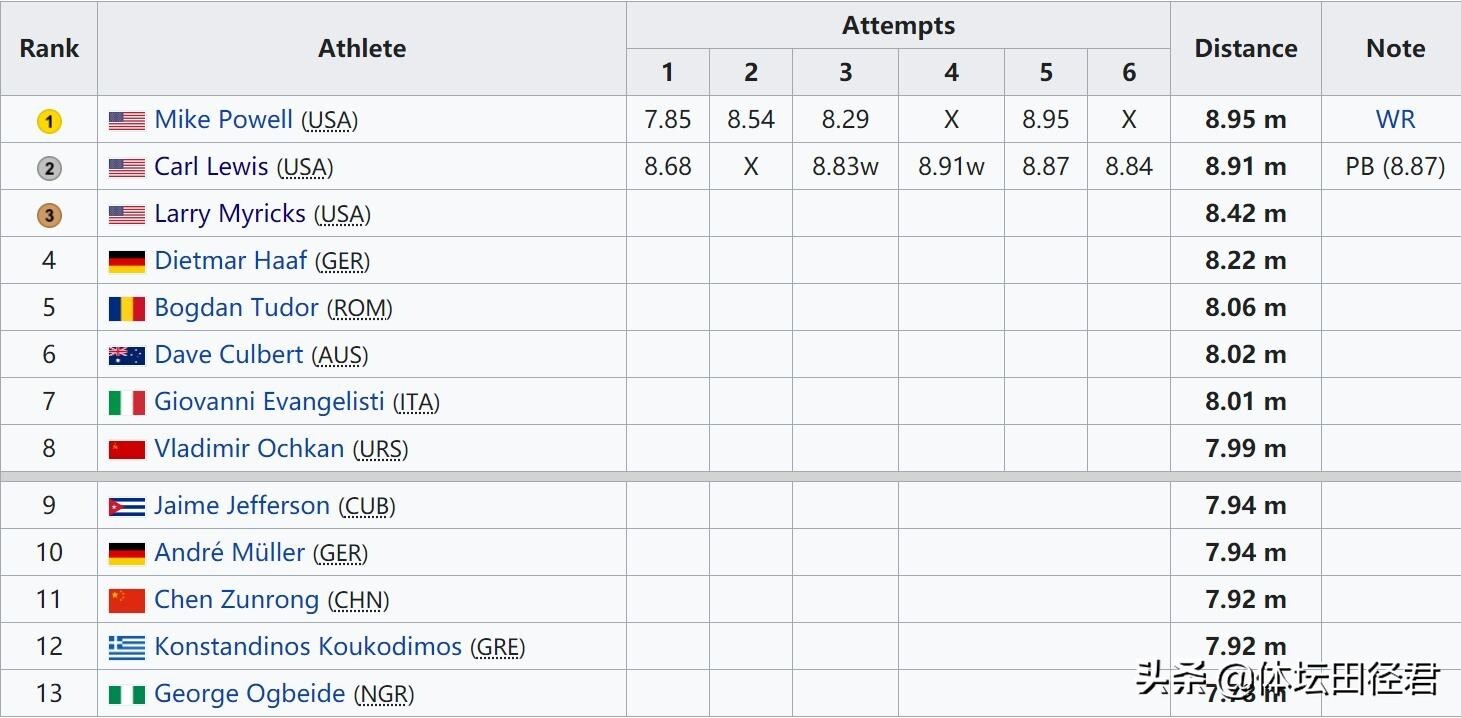Click the gold medal icon for rank 1
The width and height of the screenshot is (1461, 718).
click(49, 121)
